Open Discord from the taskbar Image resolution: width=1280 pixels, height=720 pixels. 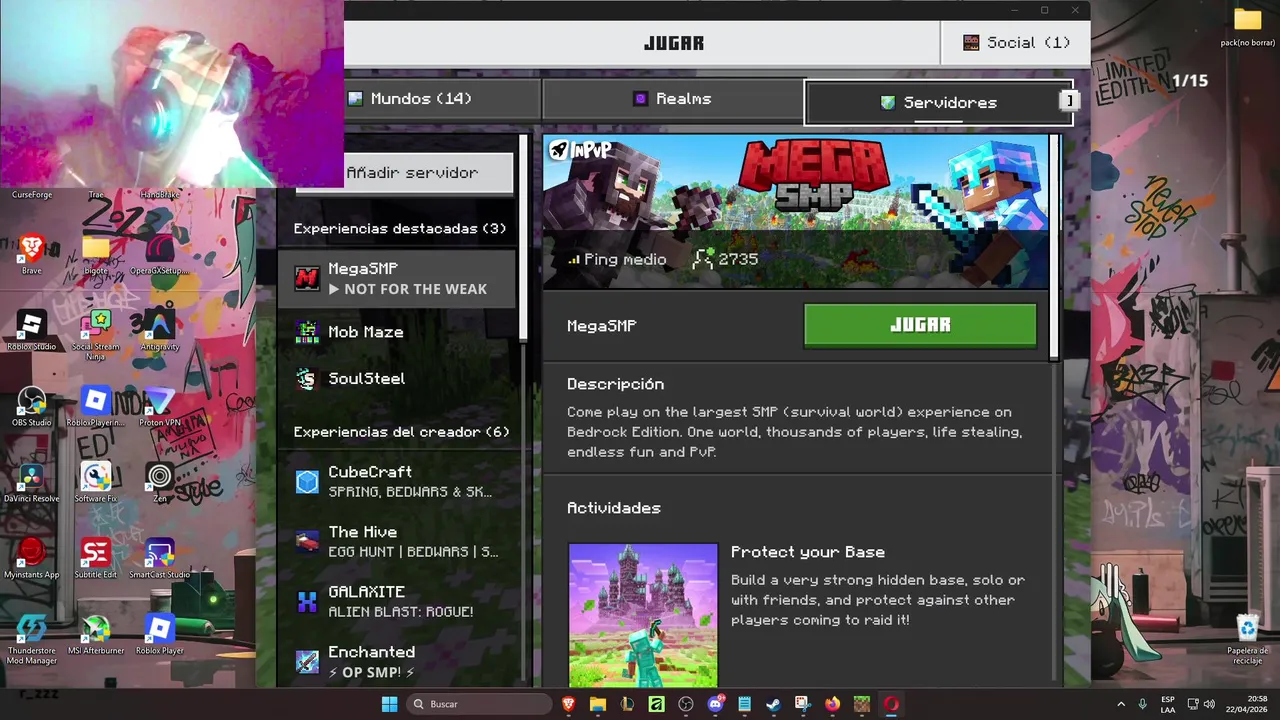point(715,704)
